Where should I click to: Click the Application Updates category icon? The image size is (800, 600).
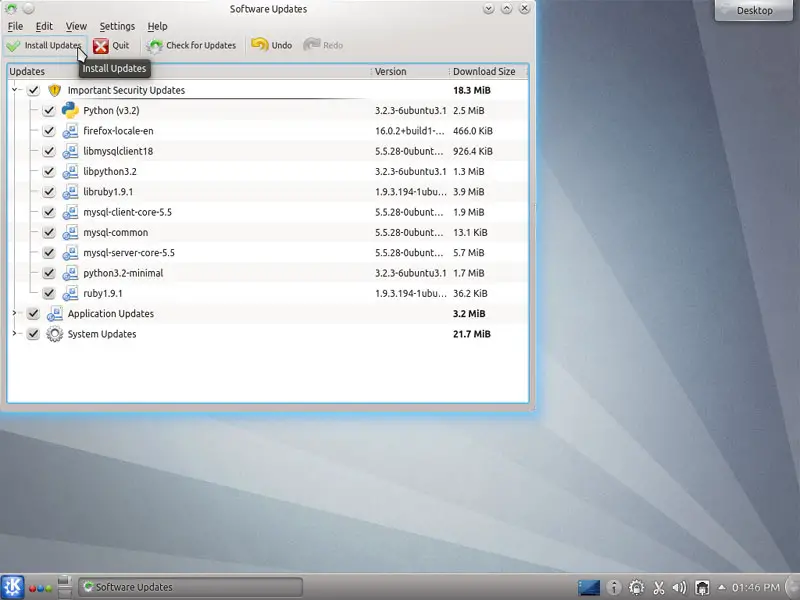[x=55, y=314]
